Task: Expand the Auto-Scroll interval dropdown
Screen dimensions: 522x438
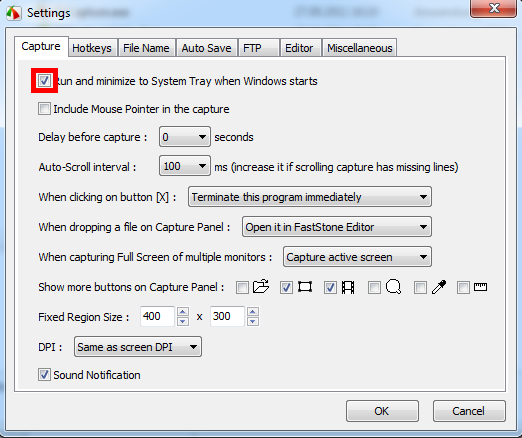Action: (x=185, y=166)
